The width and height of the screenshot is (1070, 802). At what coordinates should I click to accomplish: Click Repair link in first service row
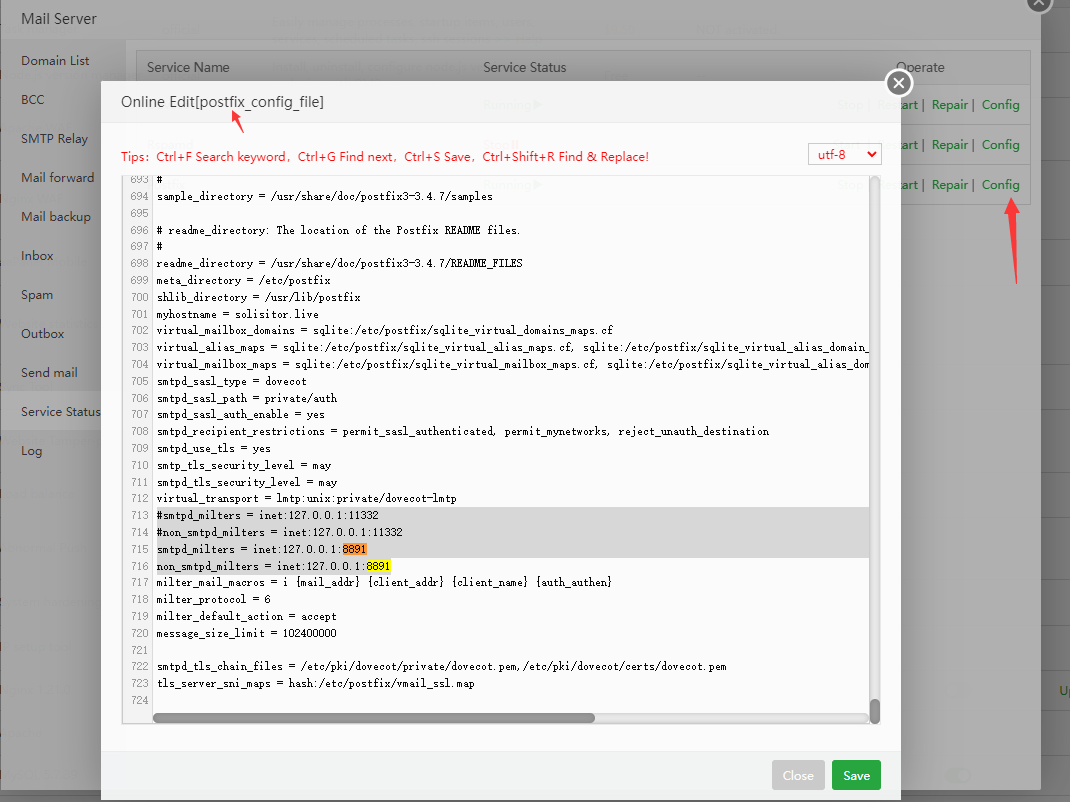(950, 104)
